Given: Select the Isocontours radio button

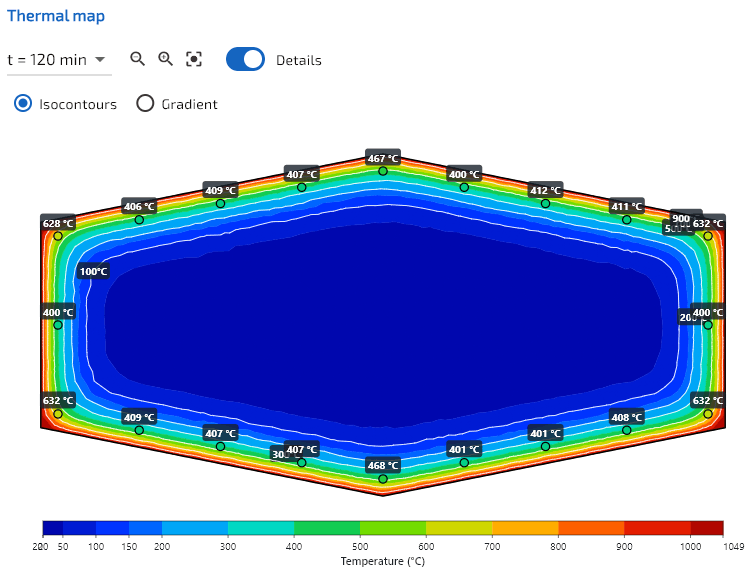Looking at the screenshot, I should point(23,103).
